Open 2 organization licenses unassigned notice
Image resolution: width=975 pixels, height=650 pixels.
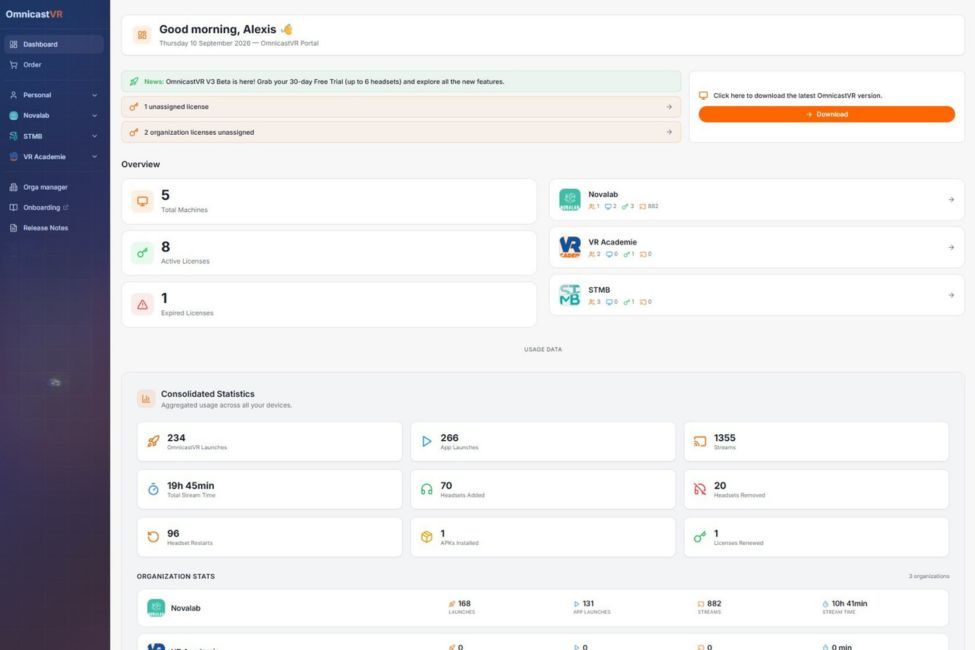[x=401, y=132]
